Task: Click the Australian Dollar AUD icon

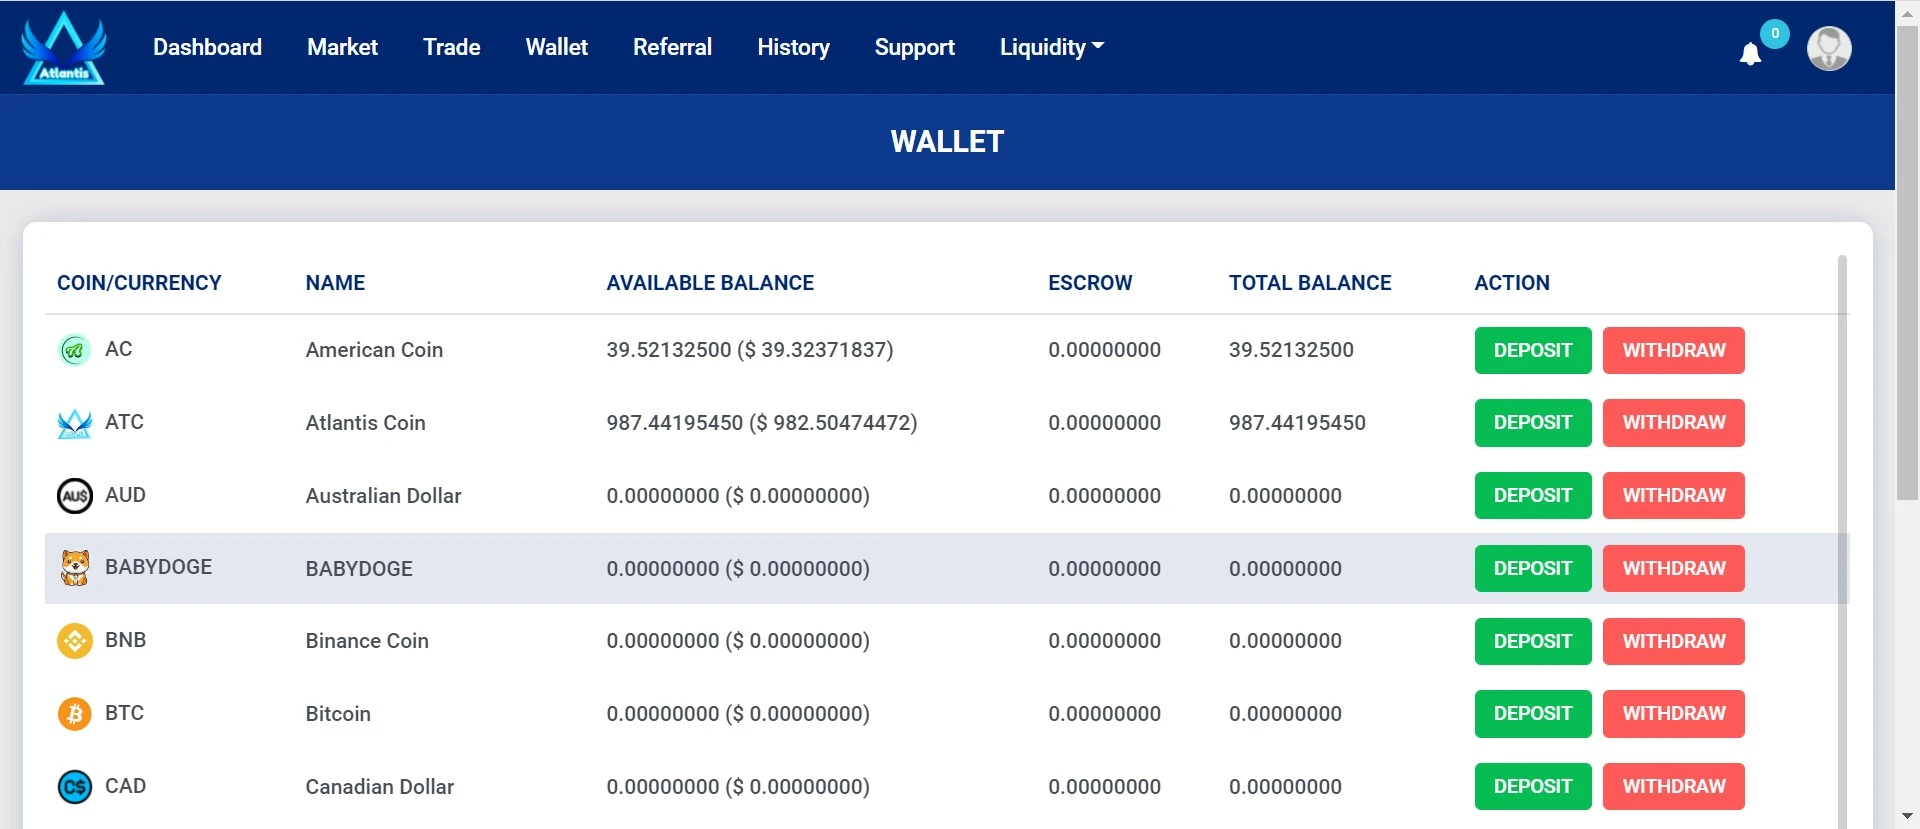Action: coord(75,496)
